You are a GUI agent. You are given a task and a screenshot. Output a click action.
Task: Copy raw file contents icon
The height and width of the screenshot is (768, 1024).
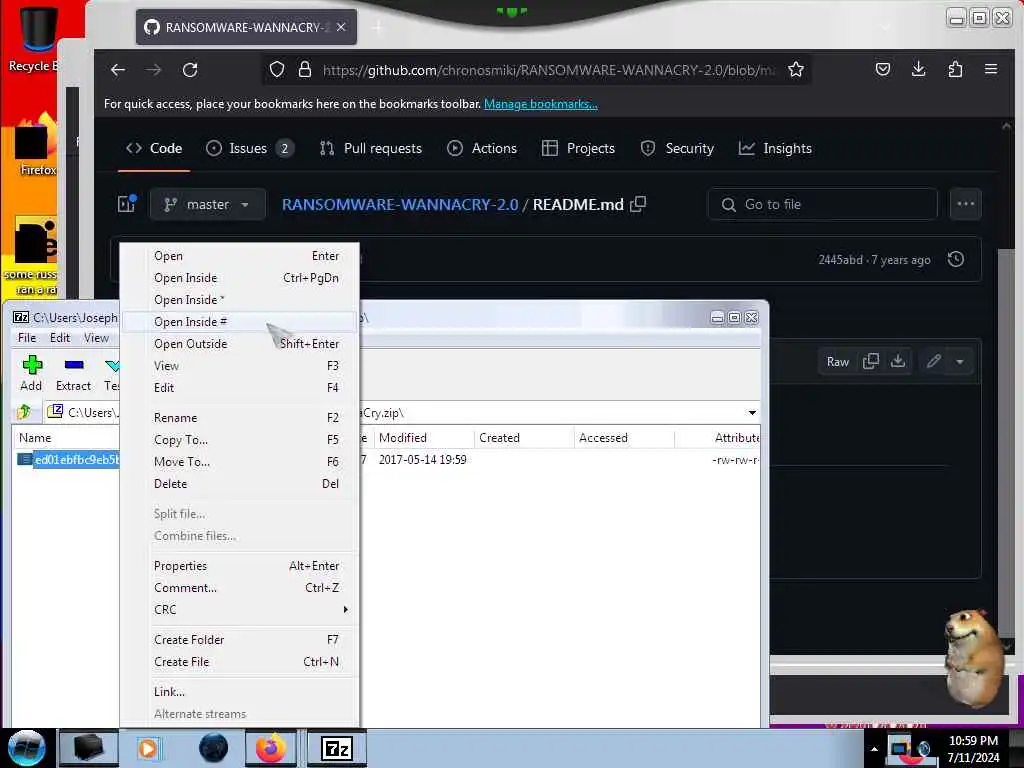(871, 361)
